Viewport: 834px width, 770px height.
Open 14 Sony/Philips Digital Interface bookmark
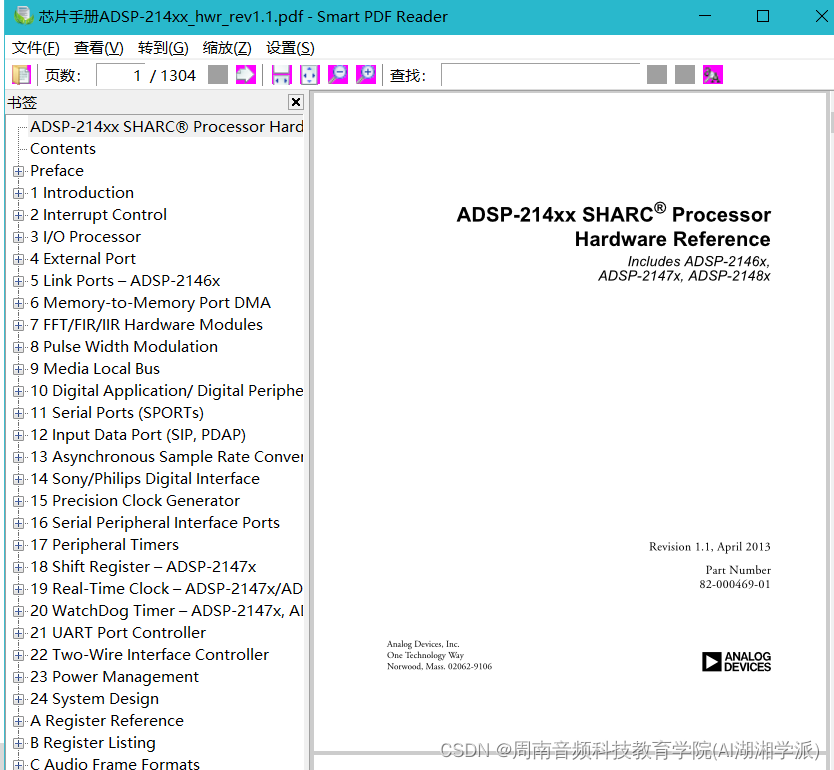(145, 479)
